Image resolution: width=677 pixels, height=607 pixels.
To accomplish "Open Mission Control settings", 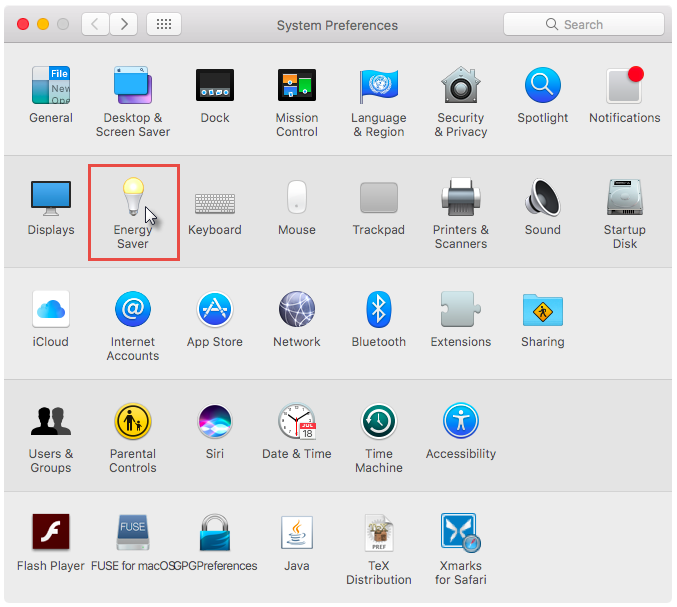I will click(297, 86).
